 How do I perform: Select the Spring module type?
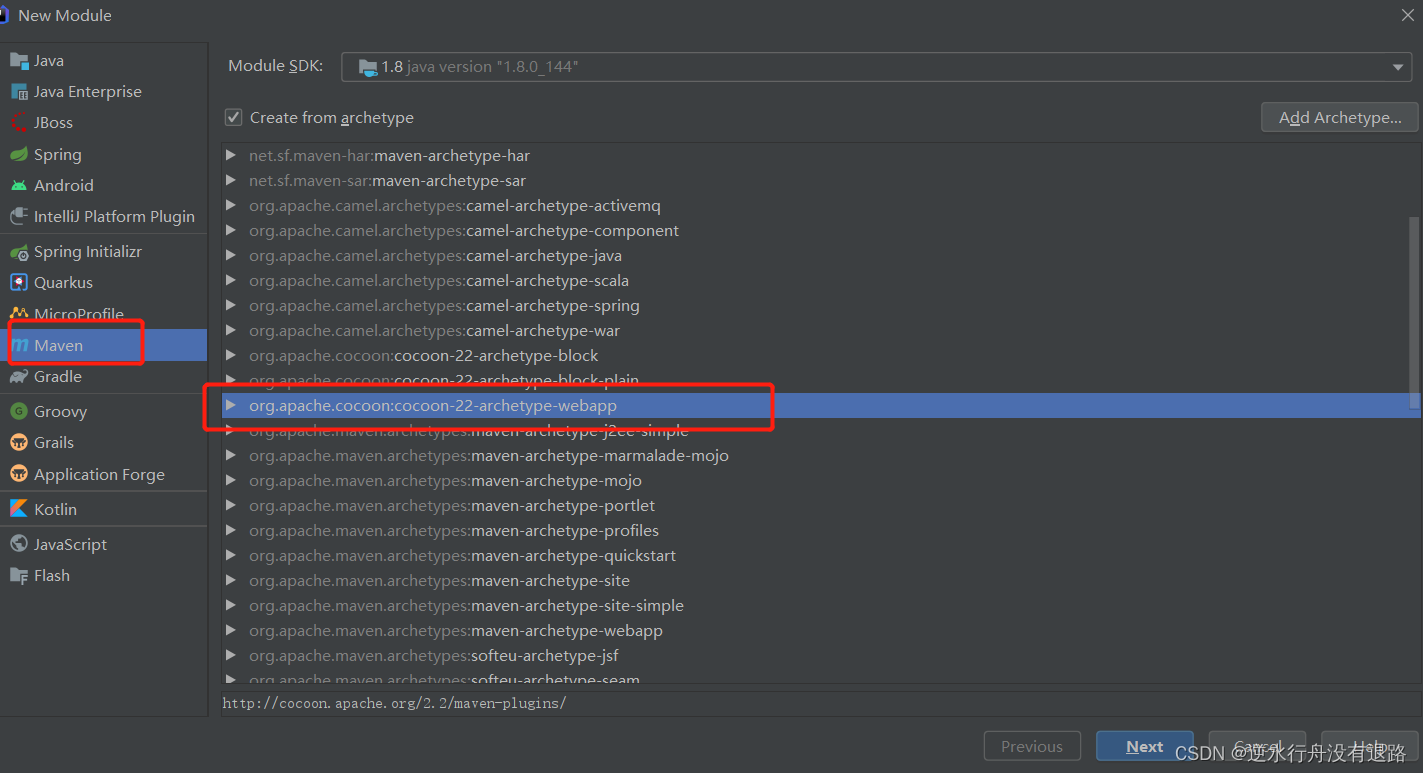pyautogui.click(x=103, y=154)
